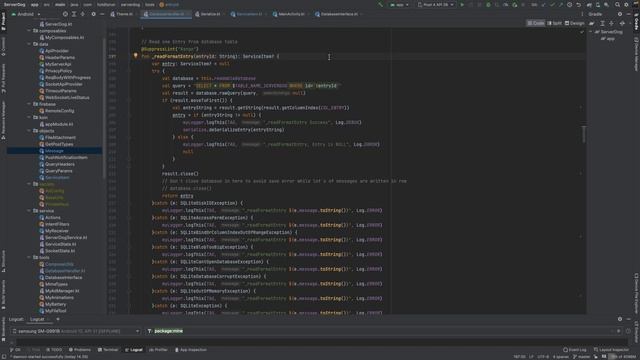
Task: Collapse the 'tools' folder in project tree
Action: pyautogui.click(x=29, y=258)
